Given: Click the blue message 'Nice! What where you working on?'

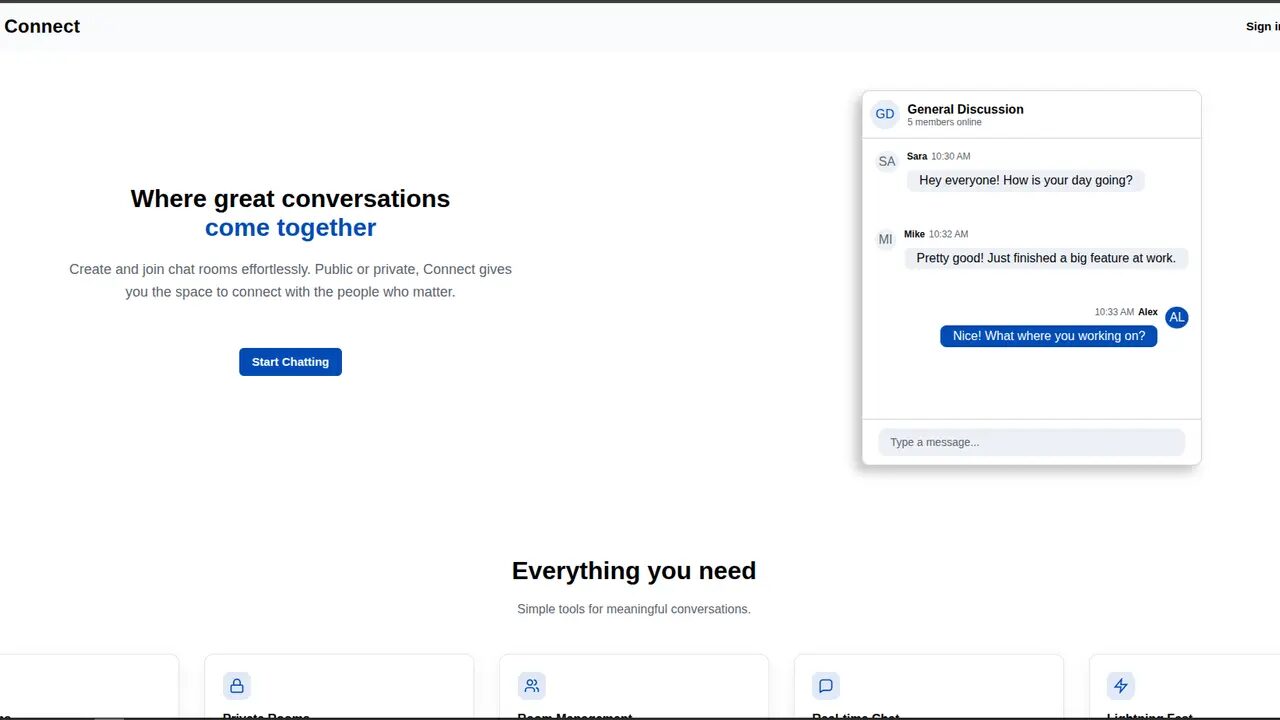Looking at the screenshot, I should tap(1049, 336).
